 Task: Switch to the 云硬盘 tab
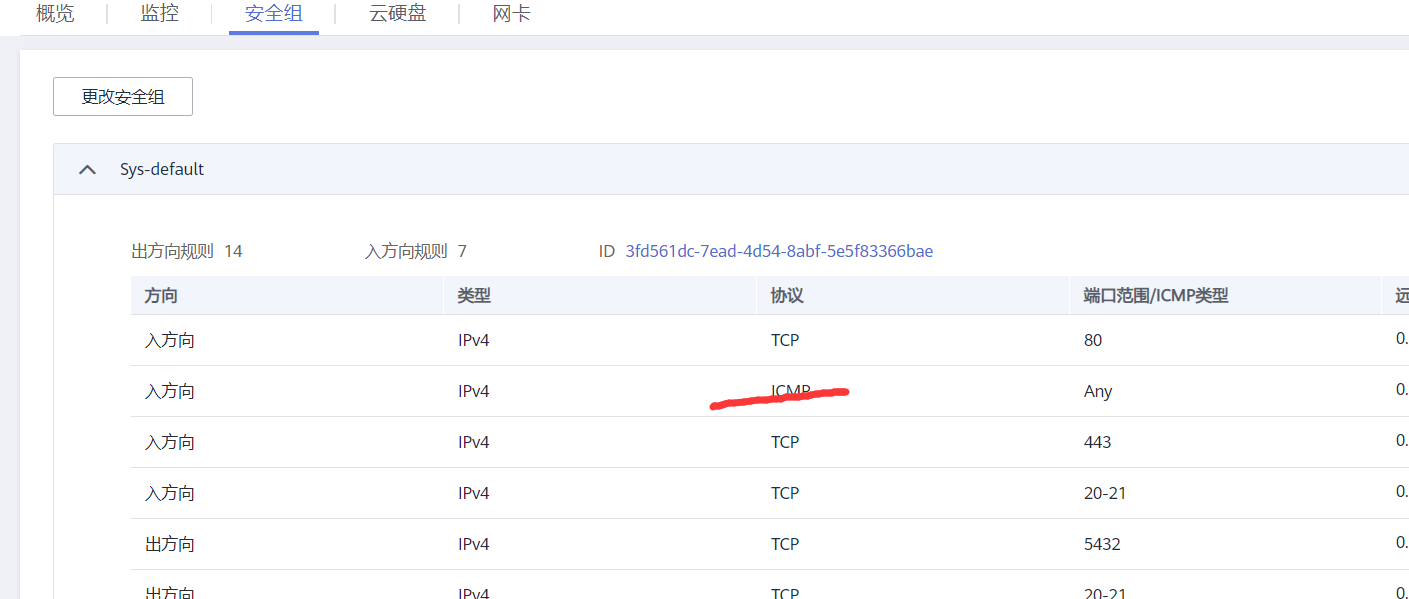tap(397, 14)
